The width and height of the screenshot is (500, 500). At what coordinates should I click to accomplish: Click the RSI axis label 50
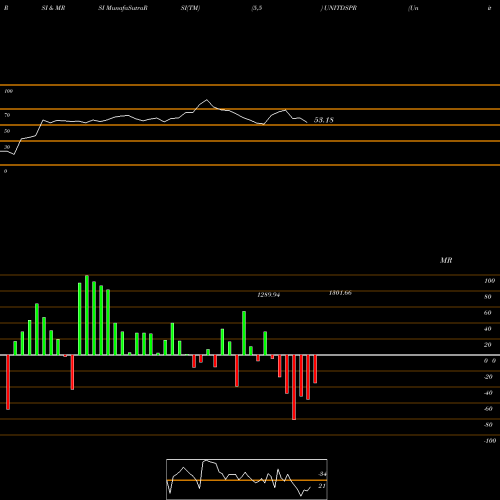click(7, 131)
